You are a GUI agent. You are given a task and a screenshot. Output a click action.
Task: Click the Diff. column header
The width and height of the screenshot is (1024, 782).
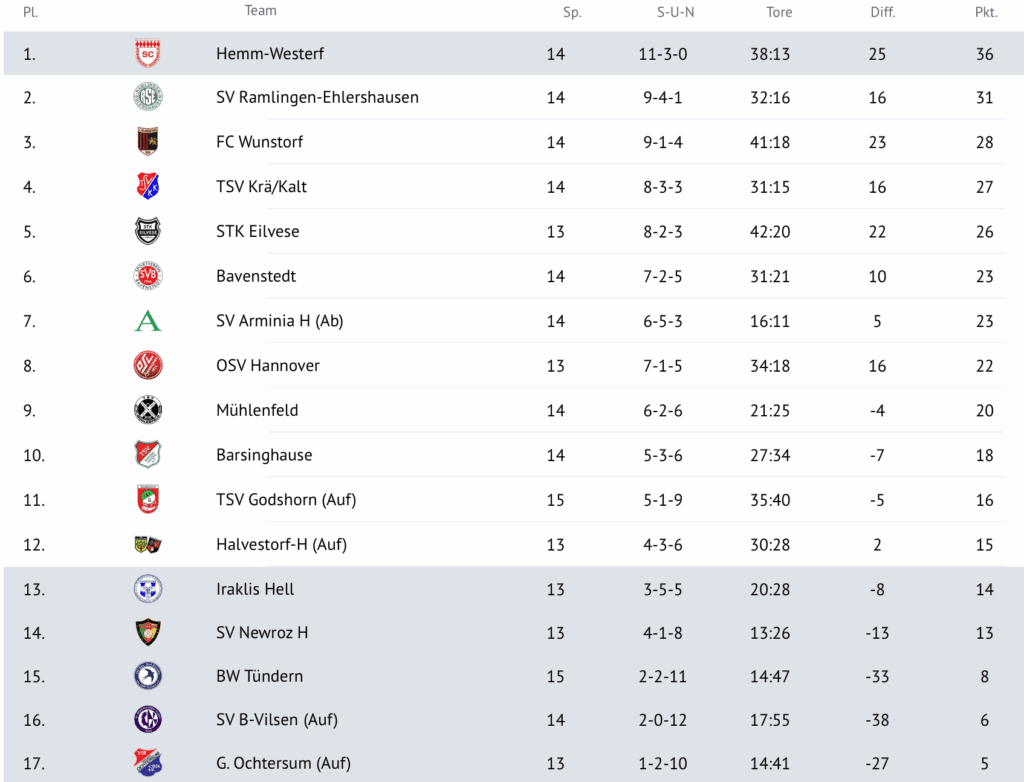(x=883, y=13)
